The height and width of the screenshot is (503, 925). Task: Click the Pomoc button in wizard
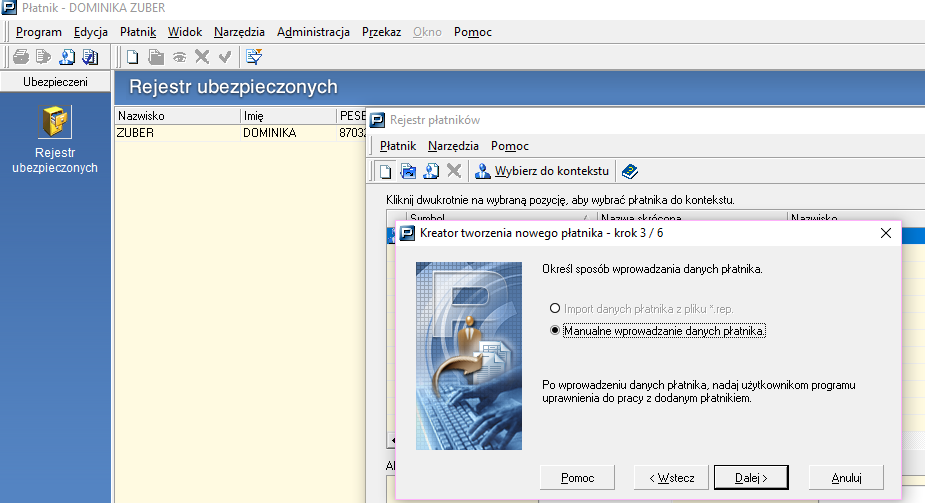pos(577,478)
